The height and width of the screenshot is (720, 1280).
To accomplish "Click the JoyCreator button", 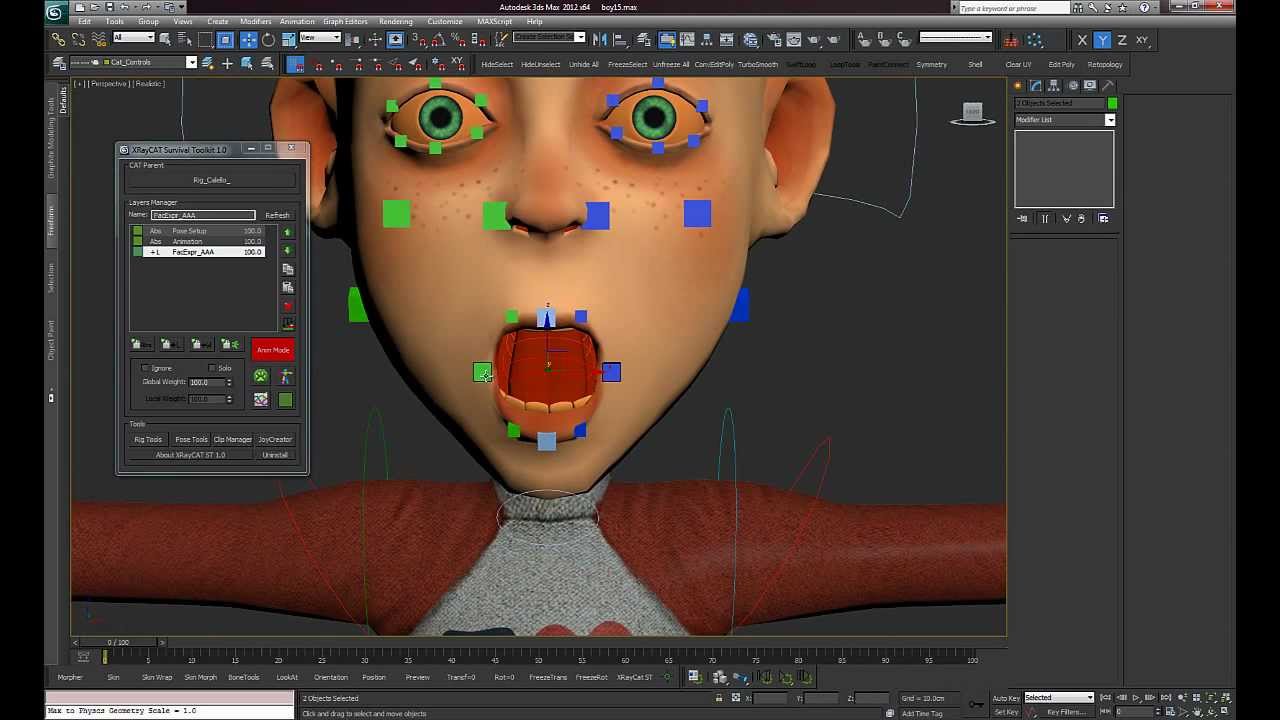I will (275, 440).
